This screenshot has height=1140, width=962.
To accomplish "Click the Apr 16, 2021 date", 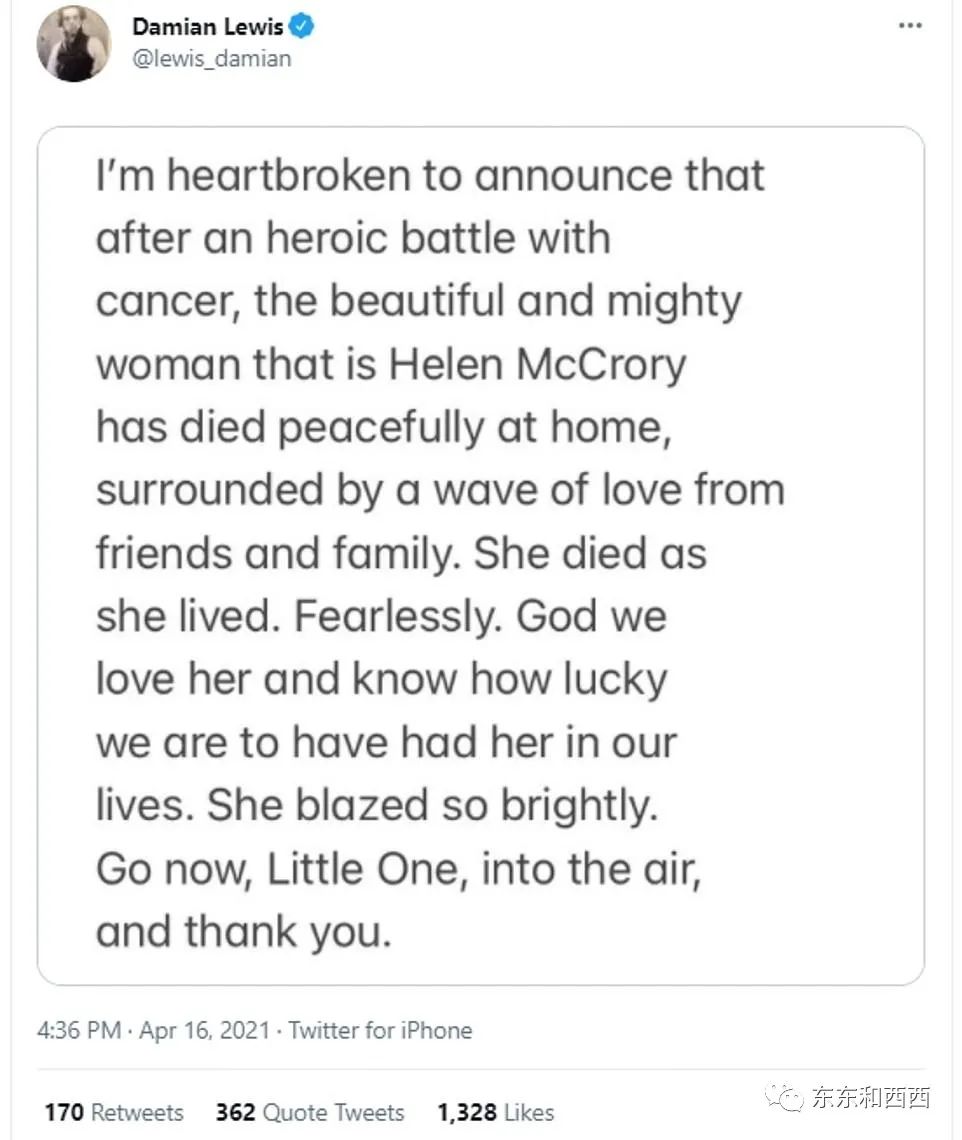I will click(204, 1030).
